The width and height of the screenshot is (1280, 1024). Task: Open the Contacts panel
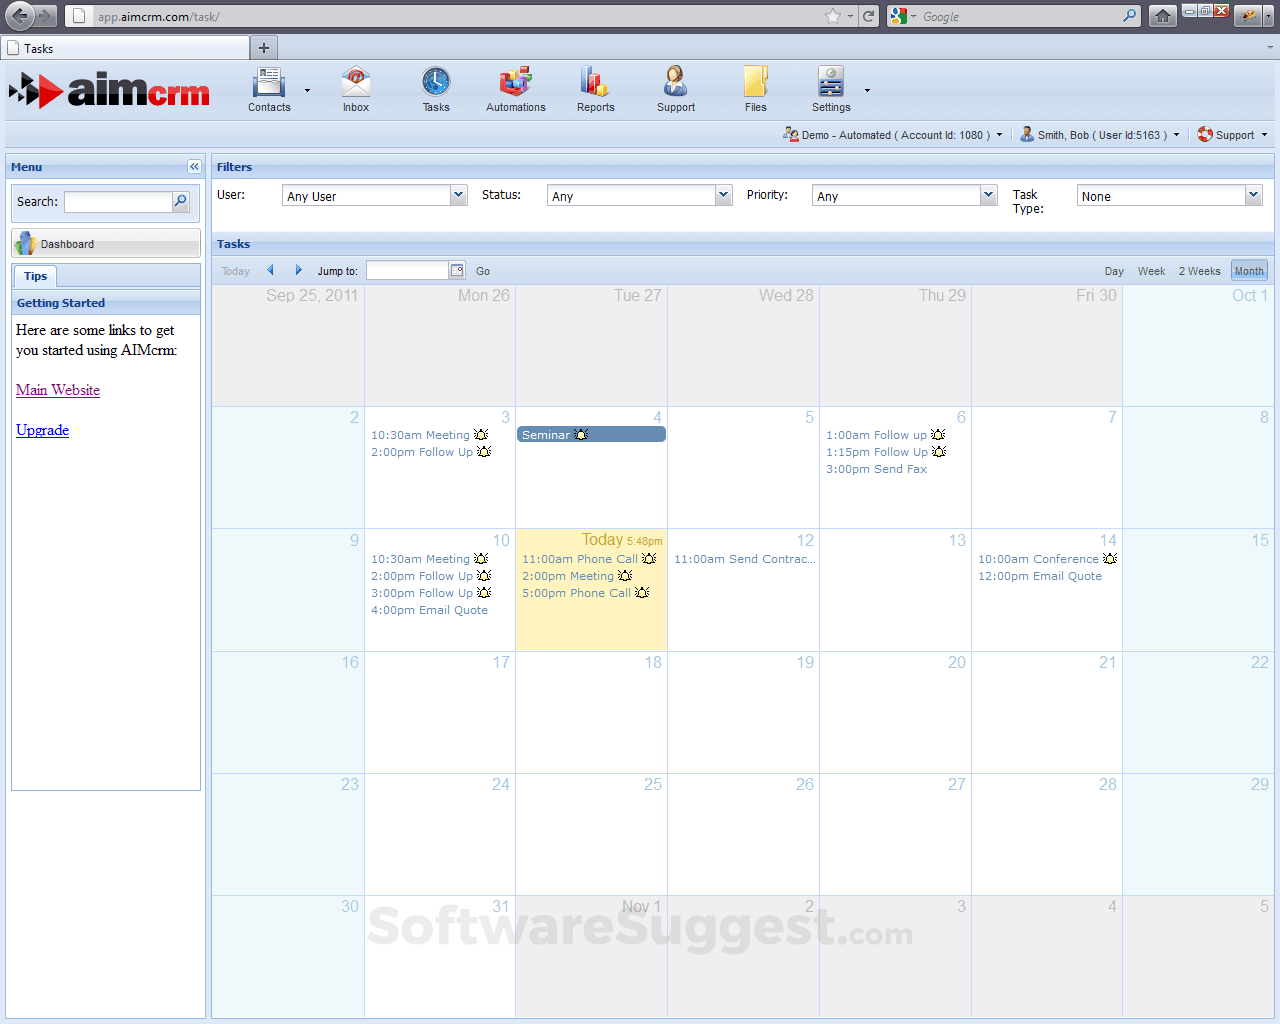pyautogui.click(x=268, y=89)
